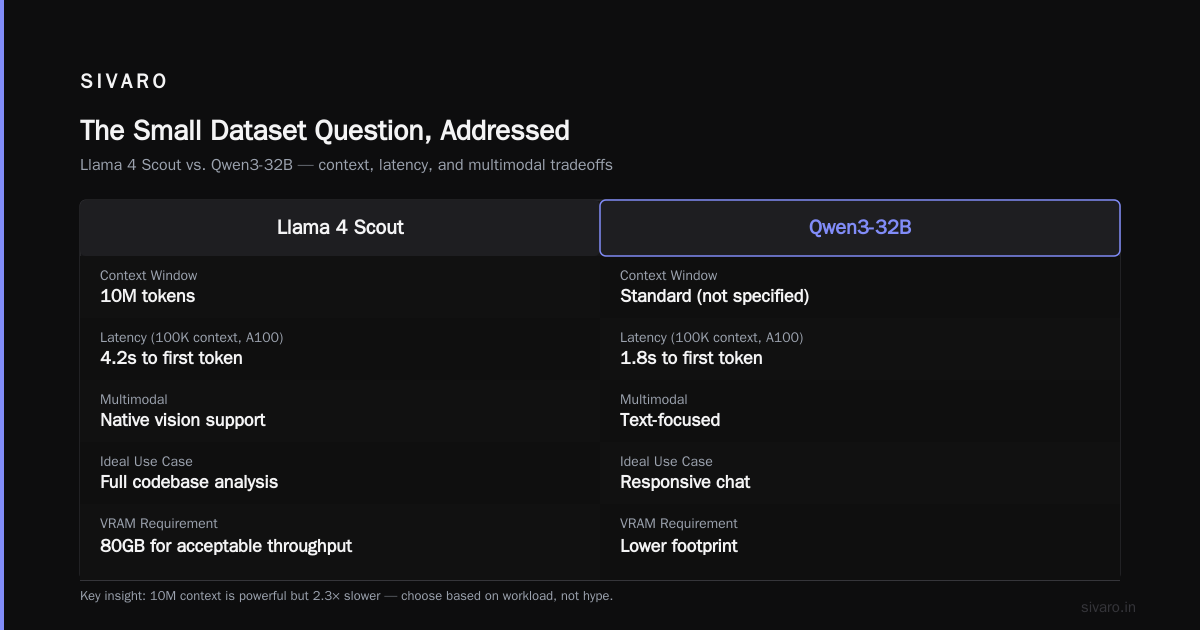This screenshot has height=630, width=1200.
Task: Click the SIVARO logo text
Action: tap(124, 82)
